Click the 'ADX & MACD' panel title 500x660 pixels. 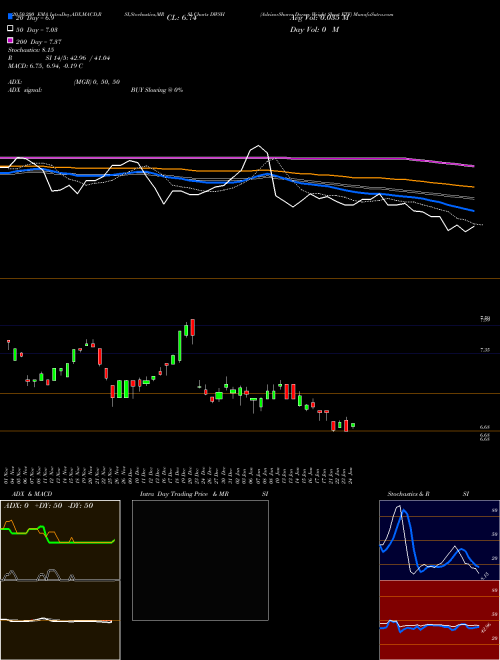pos(32,494)
